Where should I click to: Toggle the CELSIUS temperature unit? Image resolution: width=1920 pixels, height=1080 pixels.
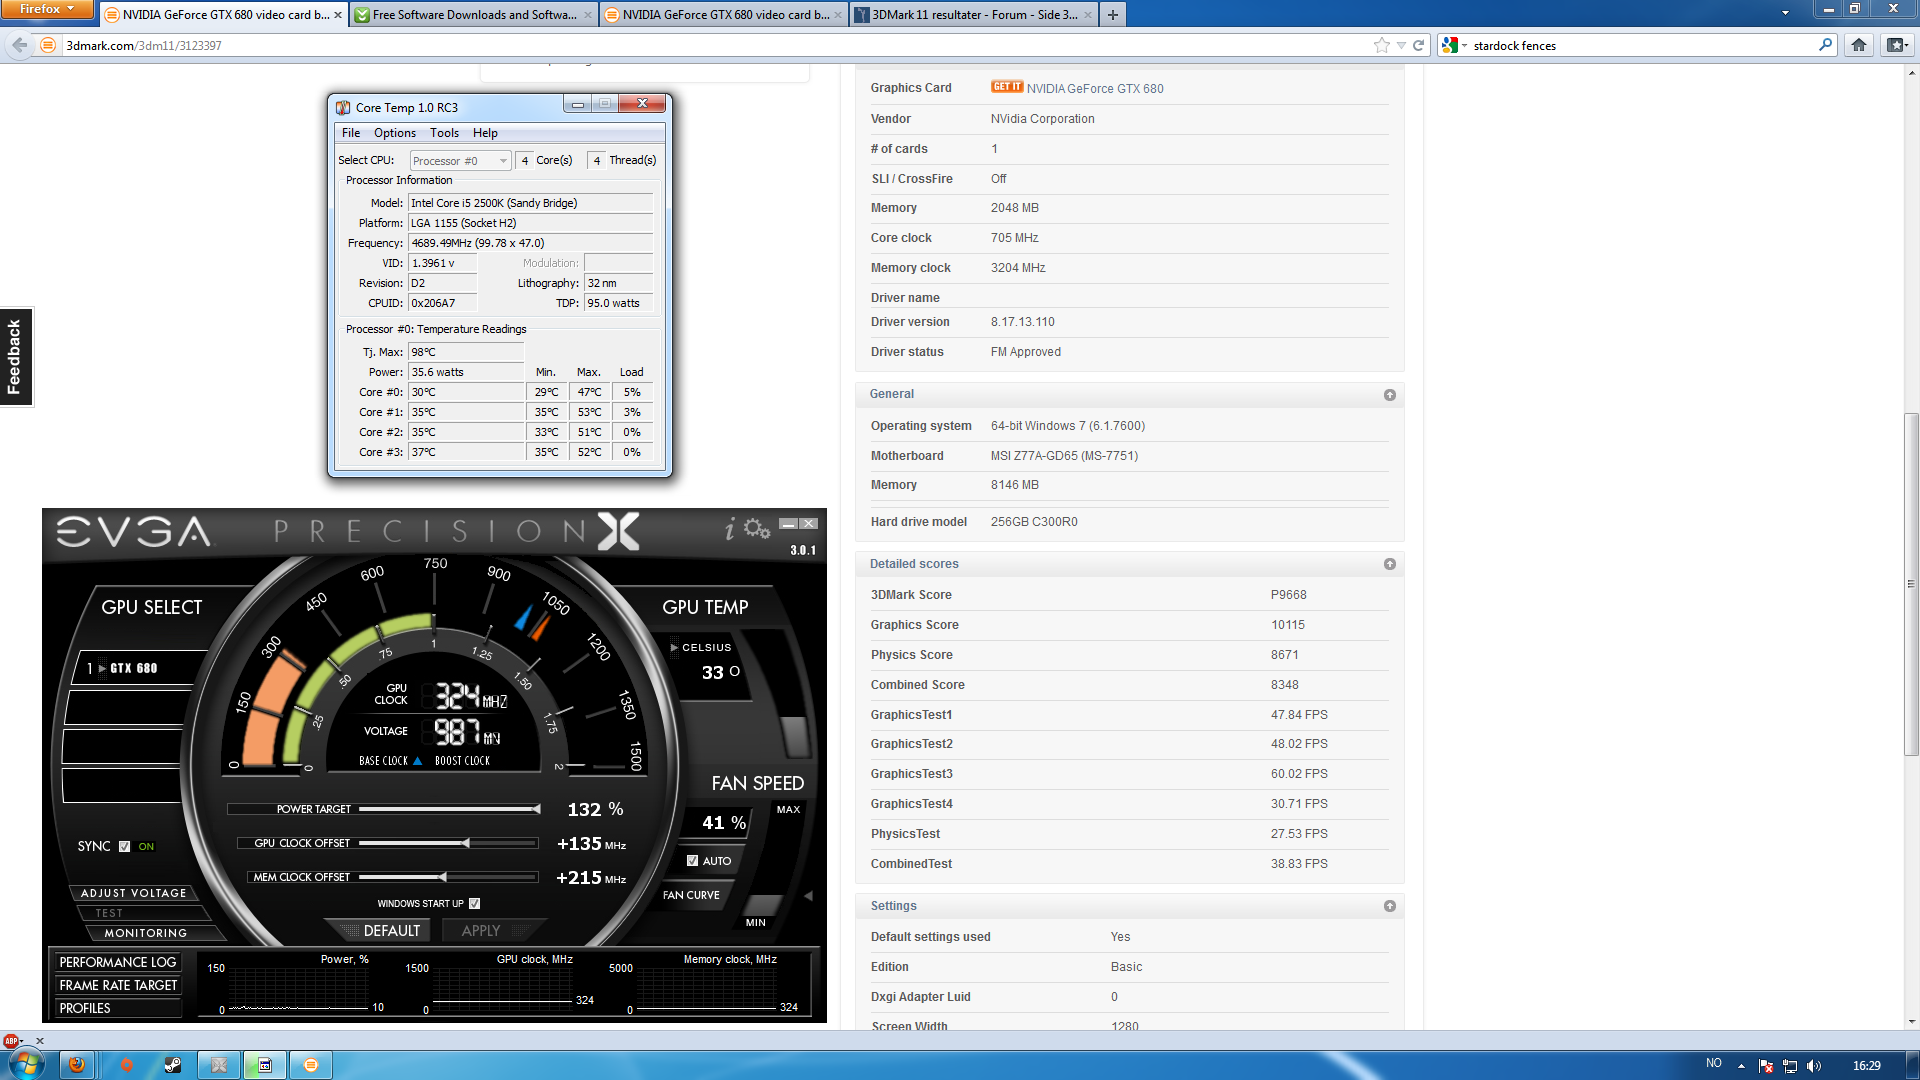coord(701,648)
